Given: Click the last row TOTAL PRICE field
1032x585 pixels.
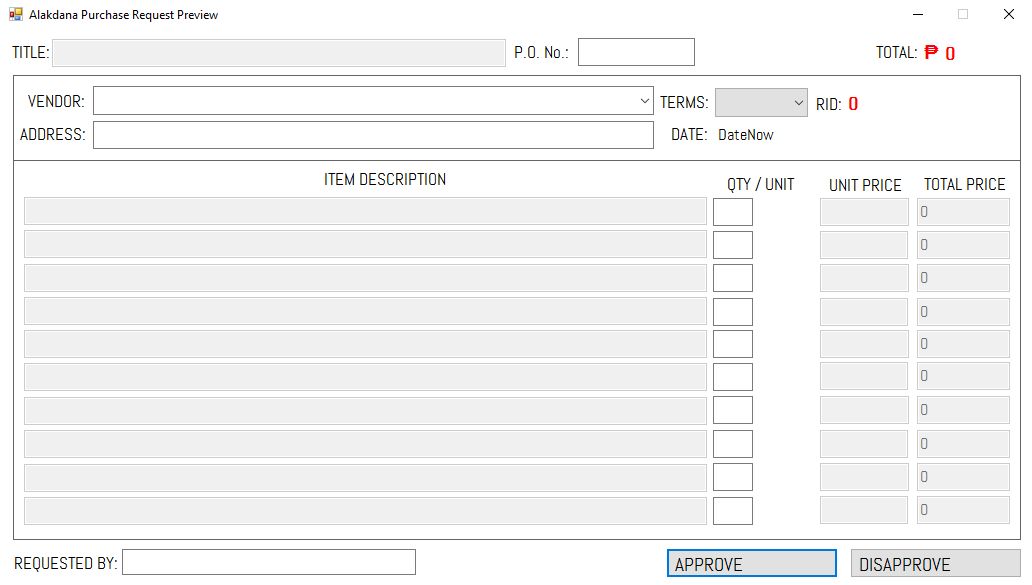Looking at the screenshot, I should [963, 510].
